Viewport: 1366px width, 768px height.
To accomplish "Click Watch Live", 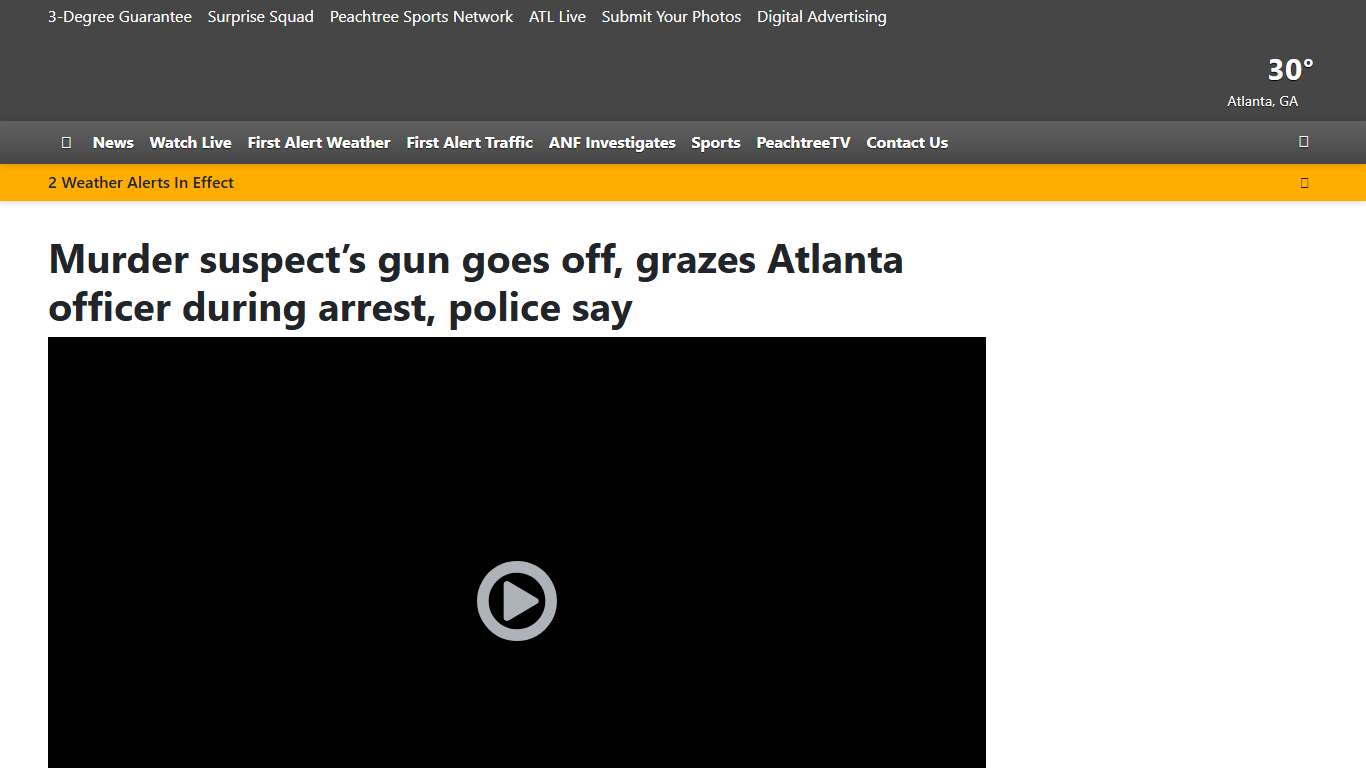I will [190, 142].
